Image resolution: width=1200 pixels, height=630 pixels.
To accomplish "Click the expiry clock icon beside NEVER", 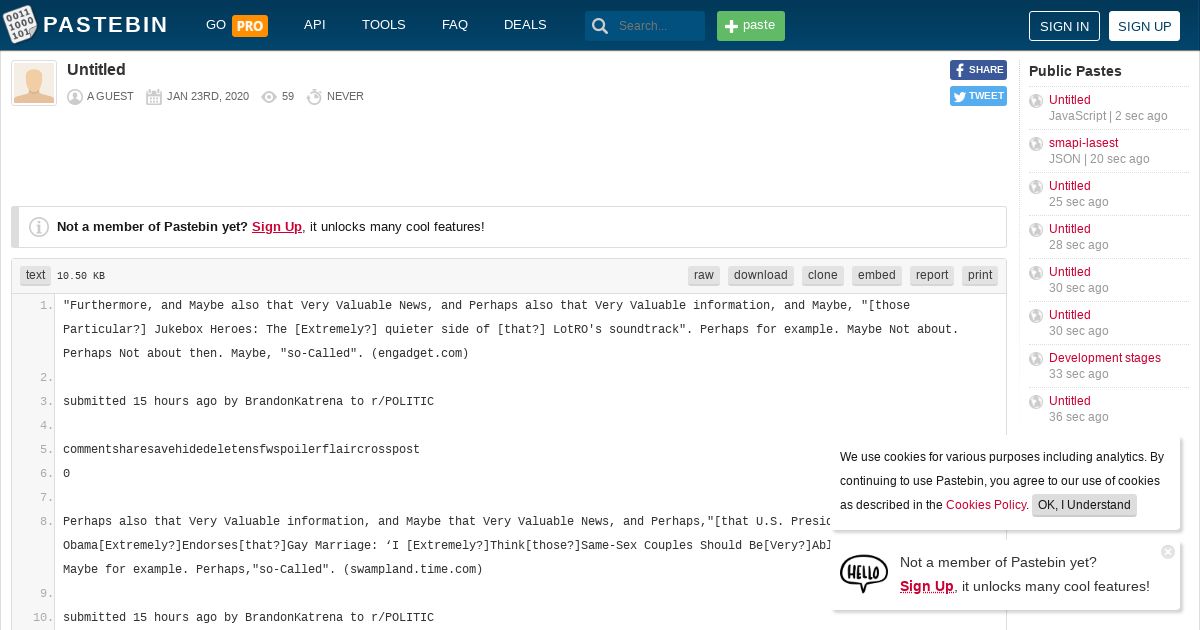I will [x=314, y=97].
